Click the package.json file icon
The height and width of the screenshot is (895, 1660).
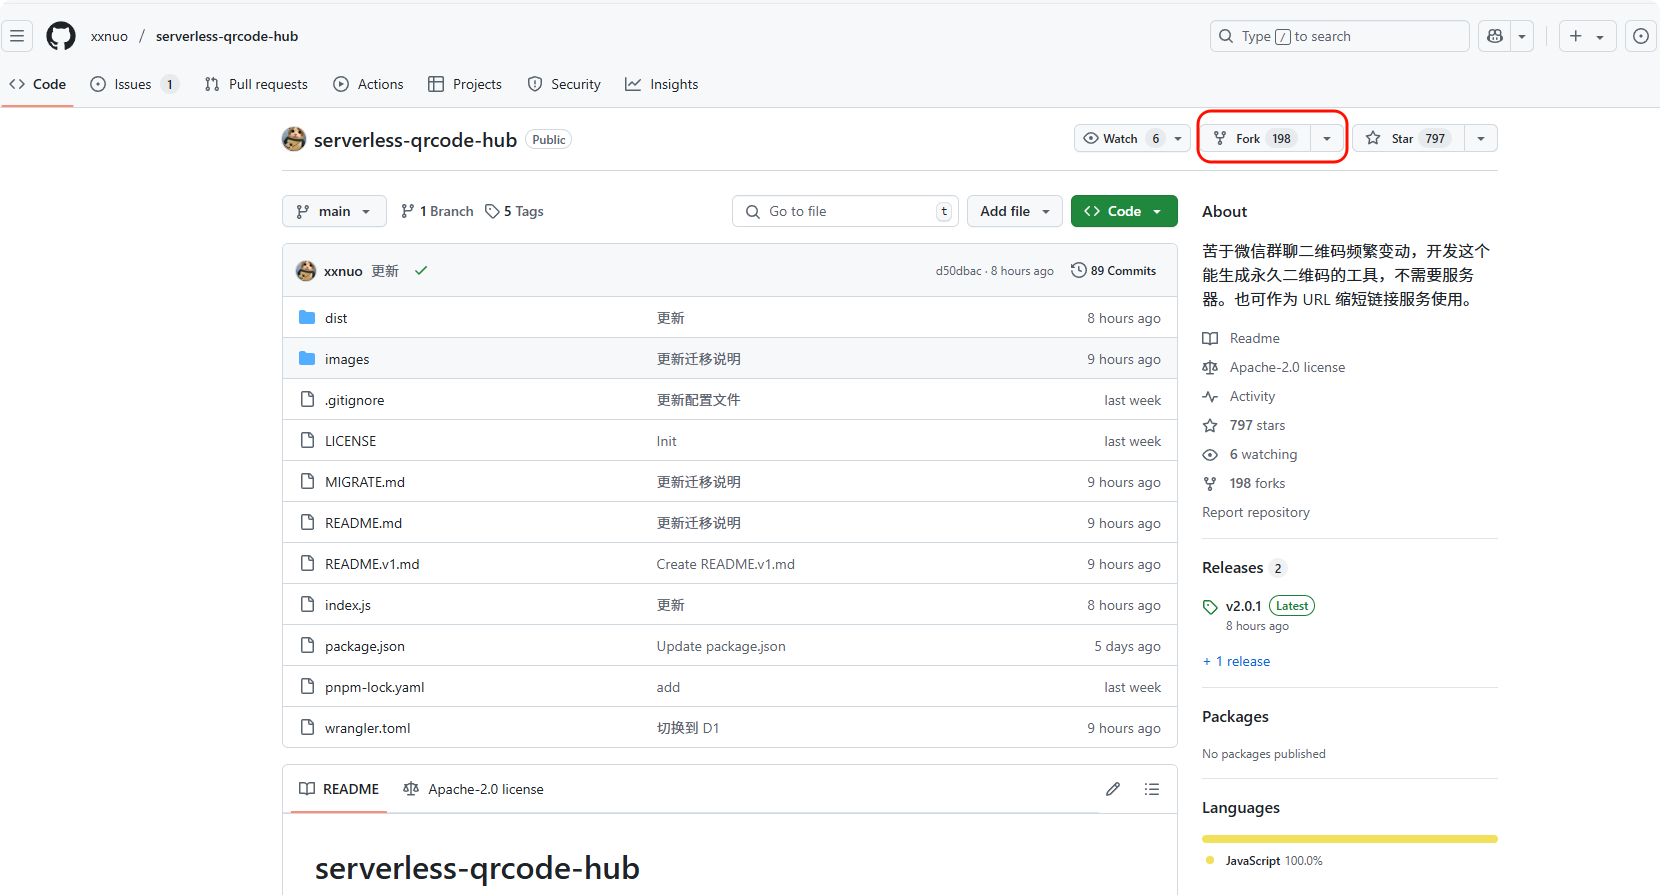(x=307, y=645)
